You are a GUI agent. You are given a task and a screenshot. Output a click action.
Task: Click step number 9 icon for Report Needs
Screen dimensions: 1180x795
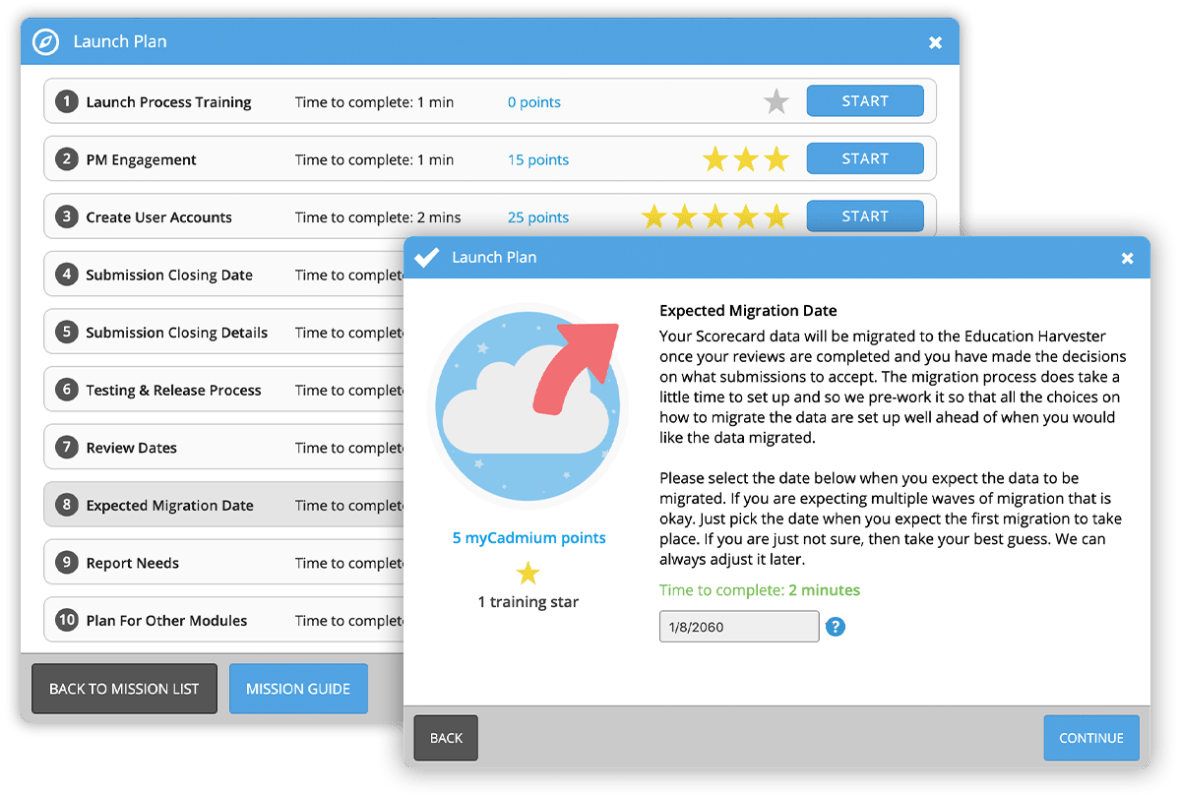pos(67,562)
